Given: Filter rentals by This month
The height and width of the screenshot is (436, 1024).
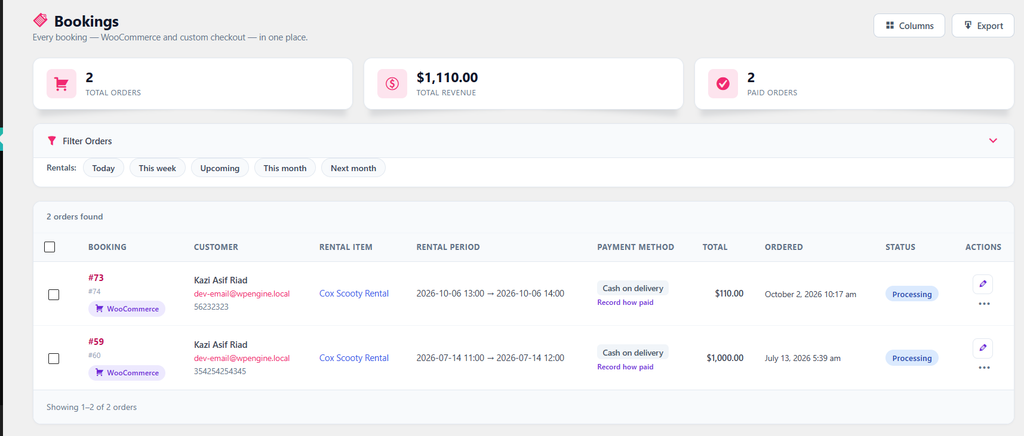Looking at the screenshot, I should click(x=285, y=168).
